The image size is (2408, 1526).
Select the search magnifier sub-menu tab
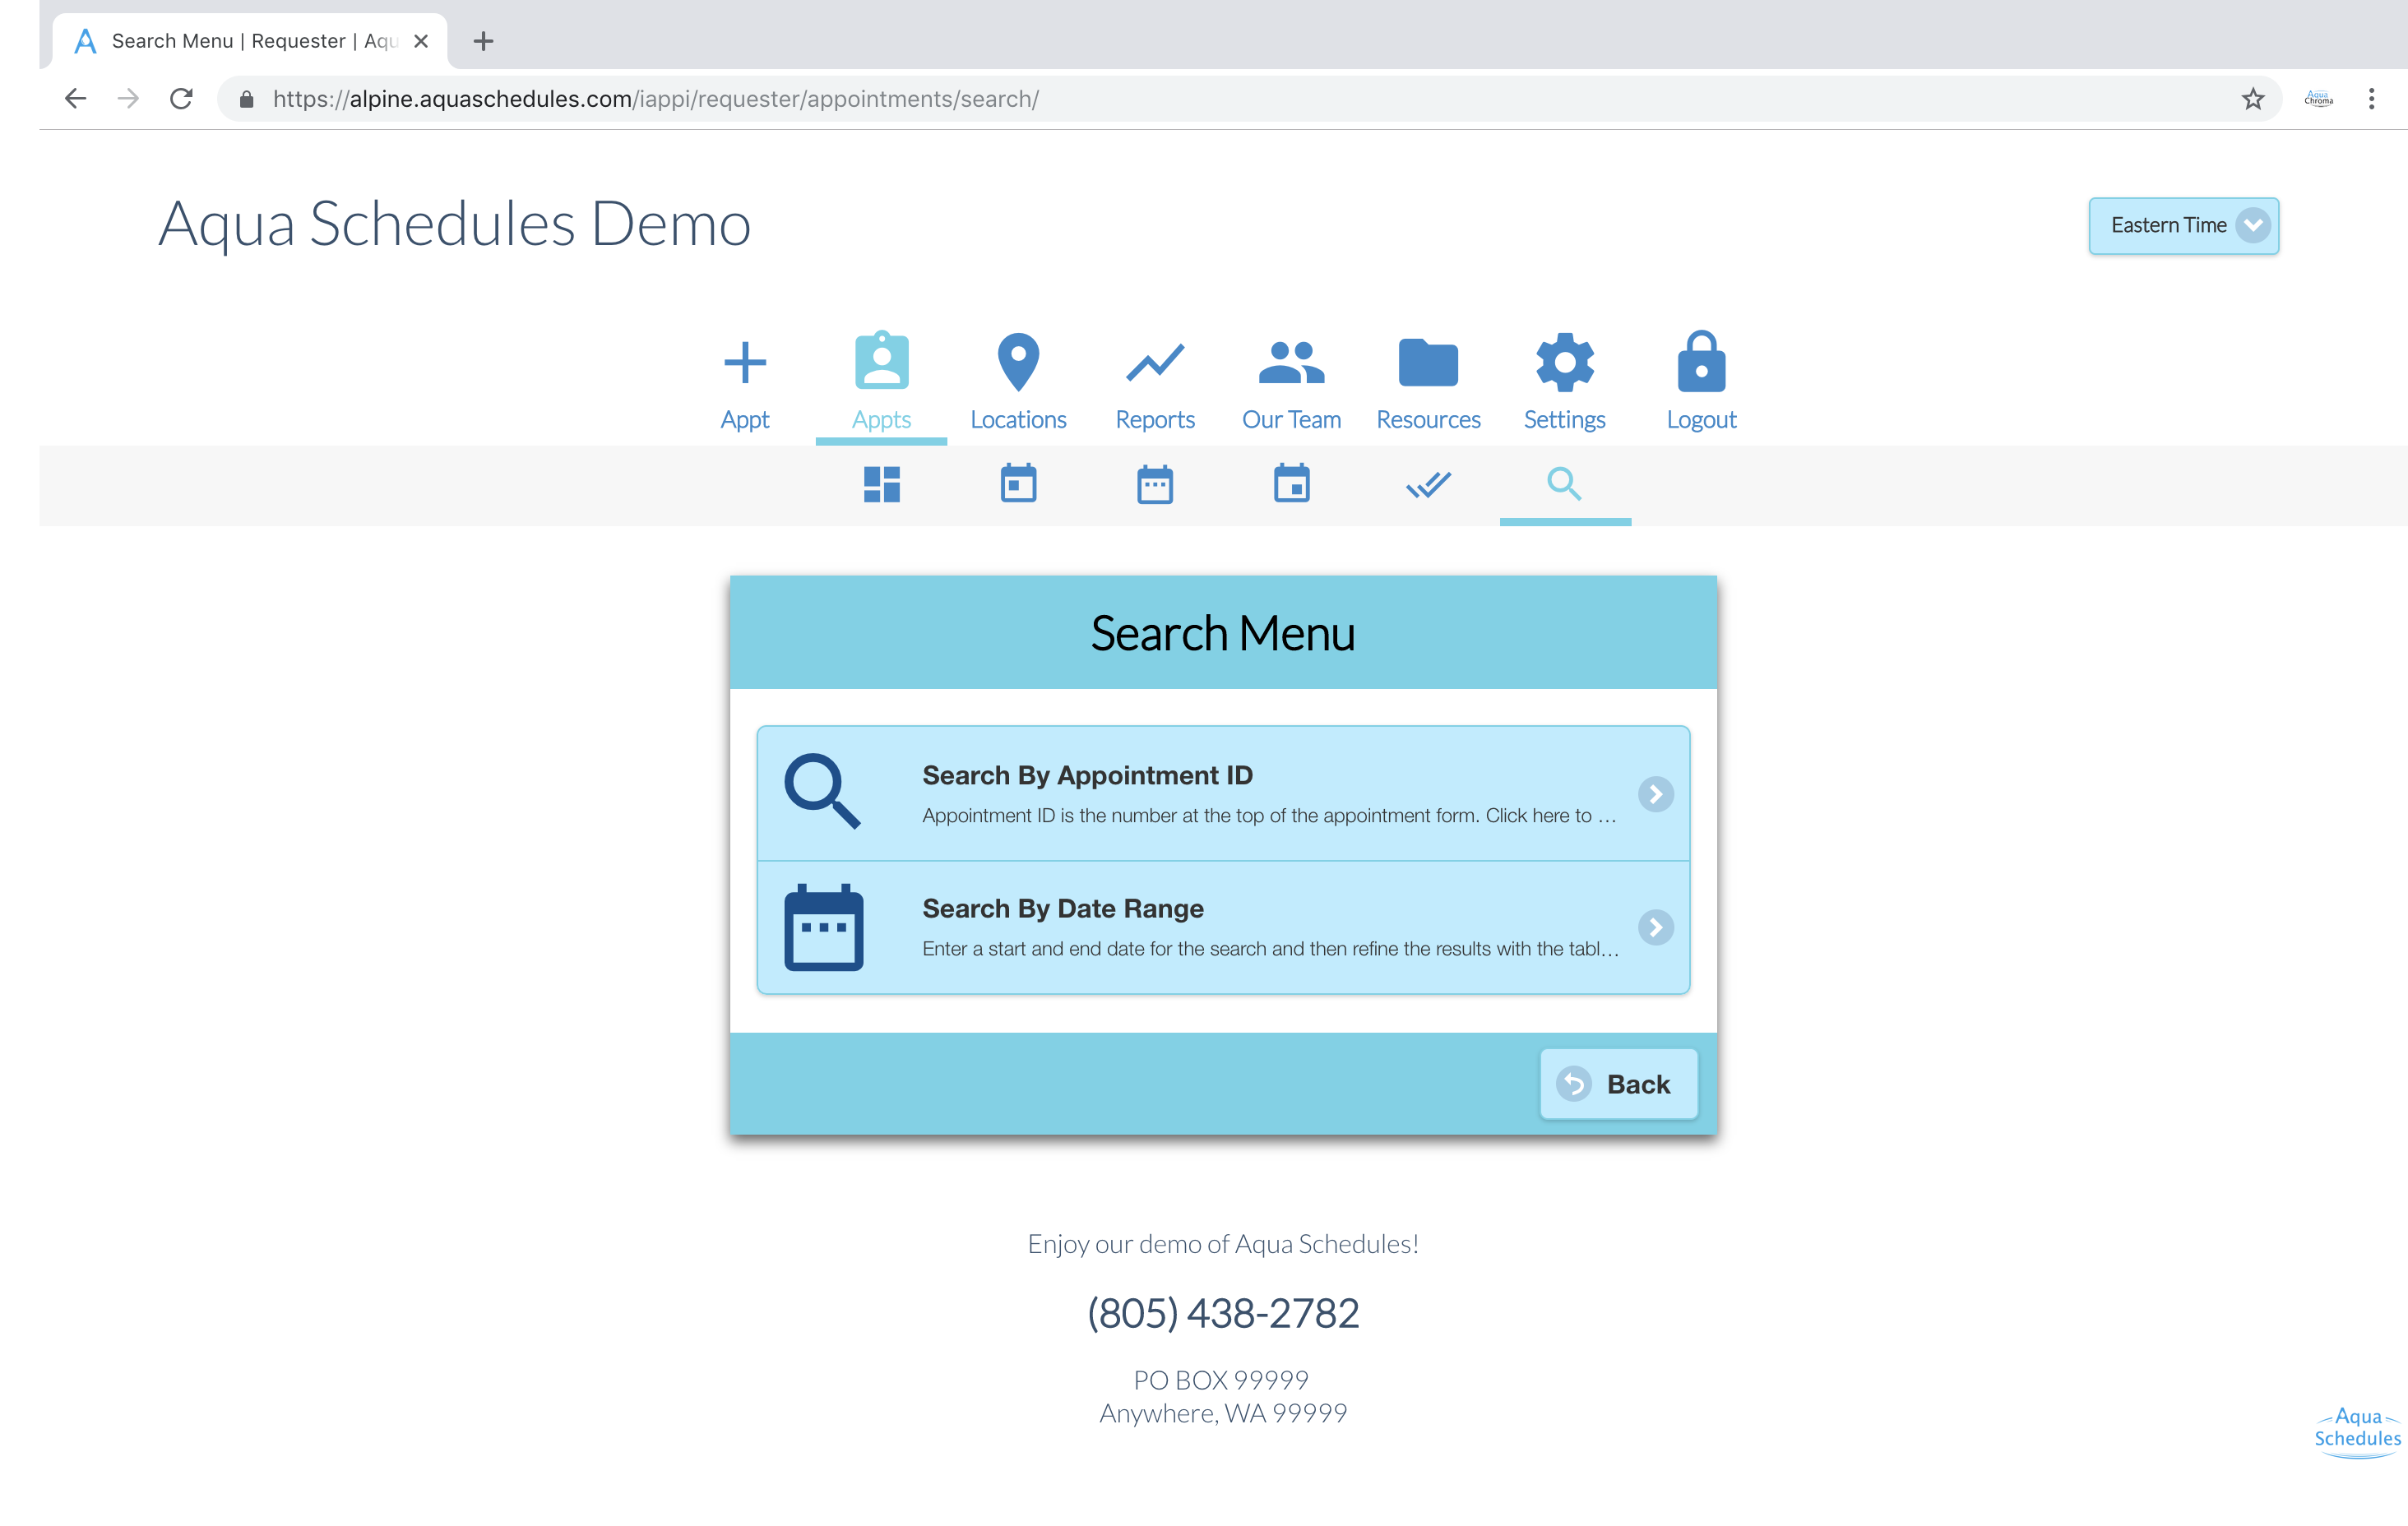[x=1564, y=484]
